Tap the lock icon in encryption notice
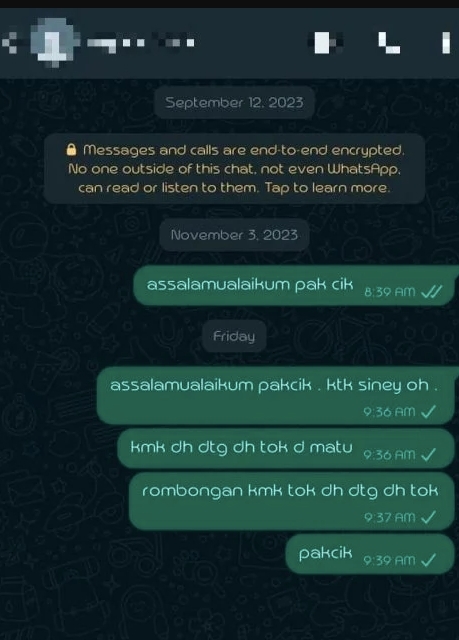Image resolution: width=459 pixels, height=640 pixels. tap(71, 149)
